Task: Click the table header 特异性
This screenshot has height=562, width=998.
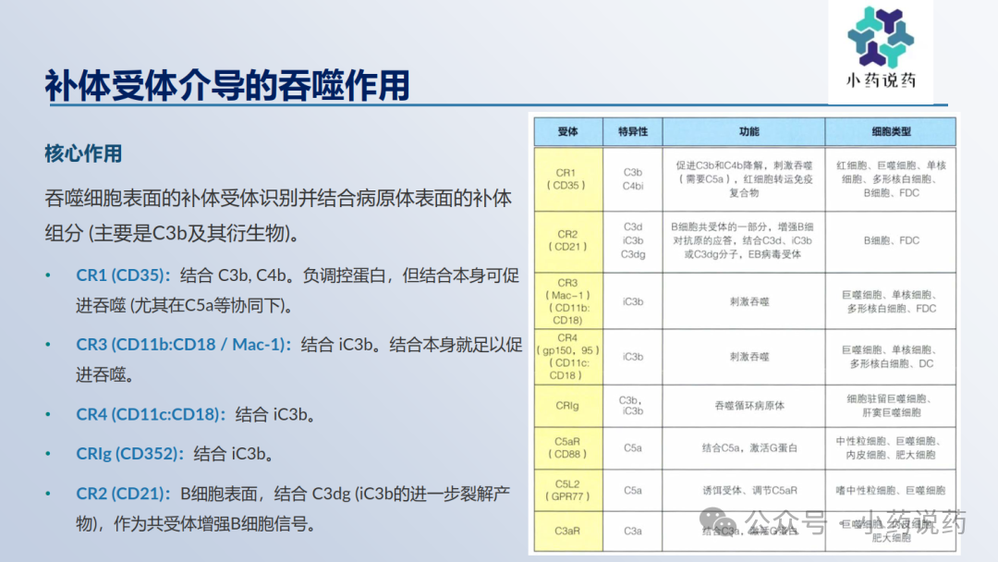Action: (633, 132)
